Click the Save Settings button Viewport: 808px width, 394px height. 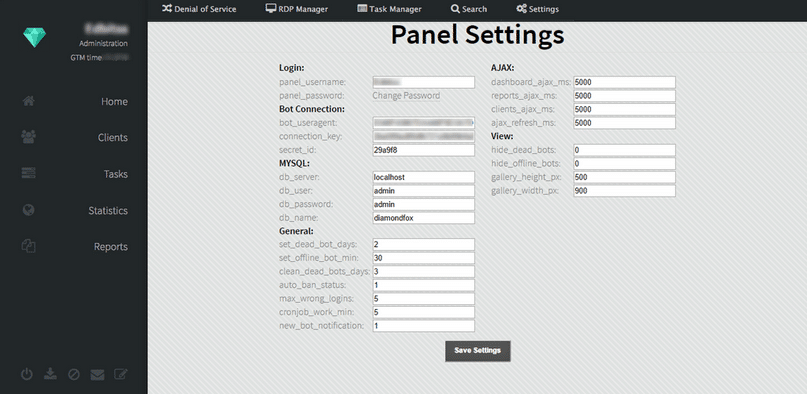pos(478,351)
